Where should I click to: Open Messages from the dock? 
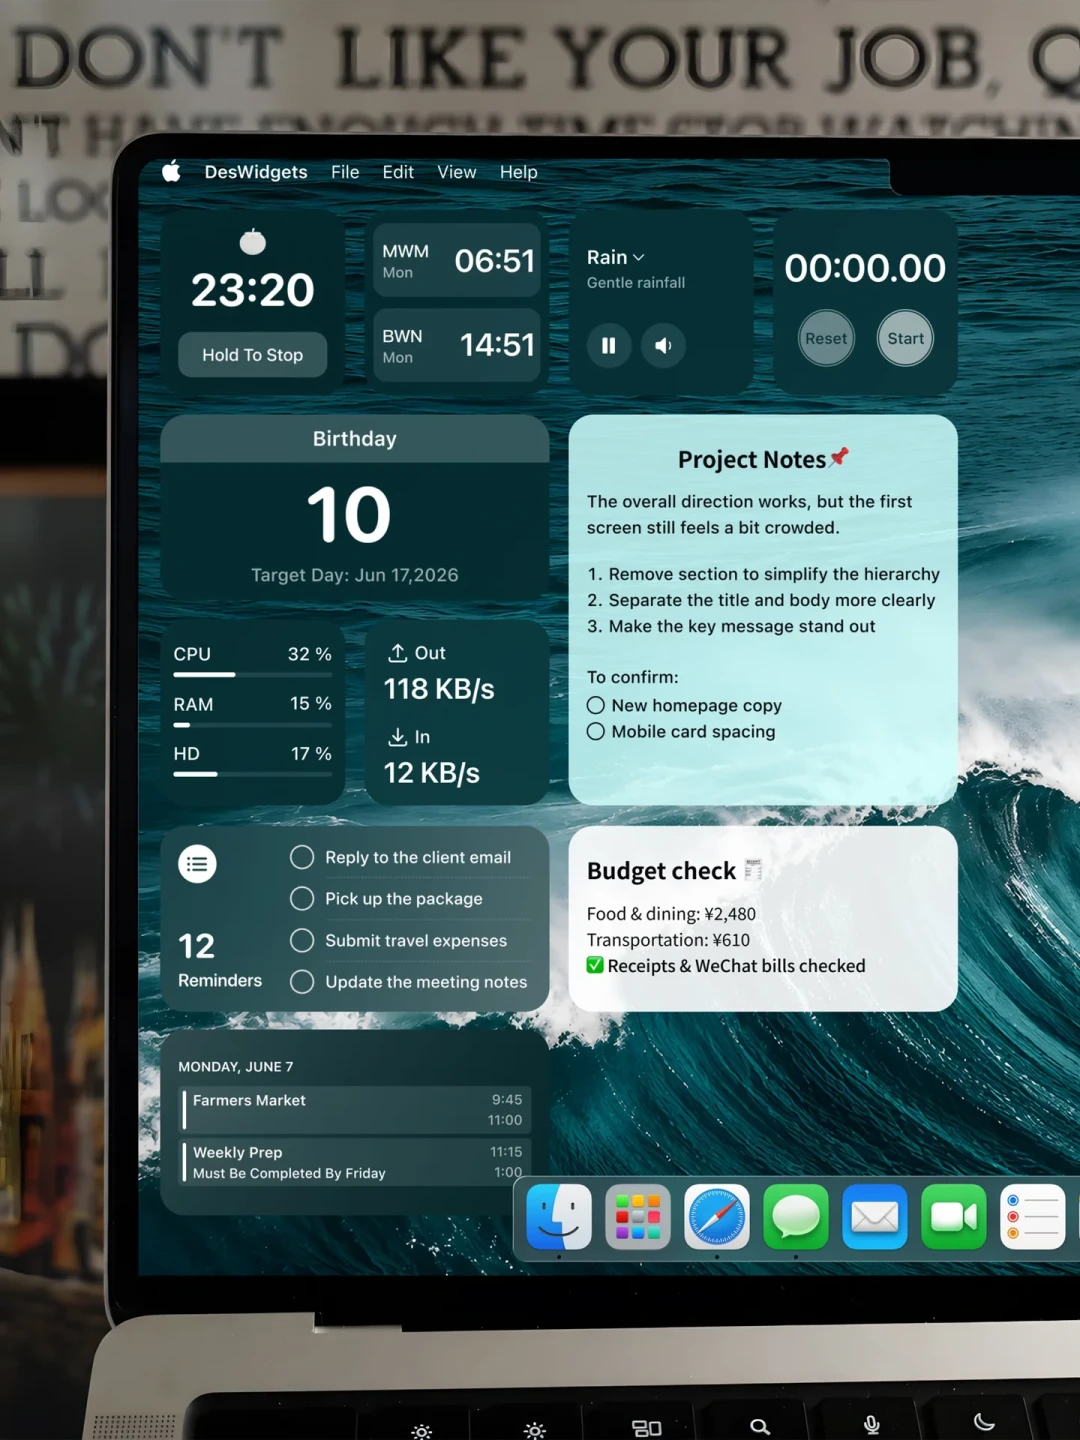(796, 1217)
